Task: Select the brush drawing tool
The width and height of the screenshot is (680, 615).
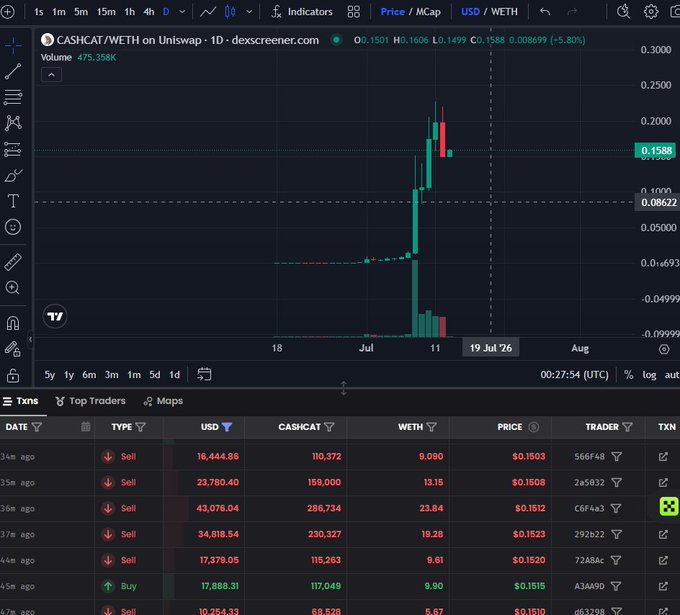Action: tap(13, 175)
